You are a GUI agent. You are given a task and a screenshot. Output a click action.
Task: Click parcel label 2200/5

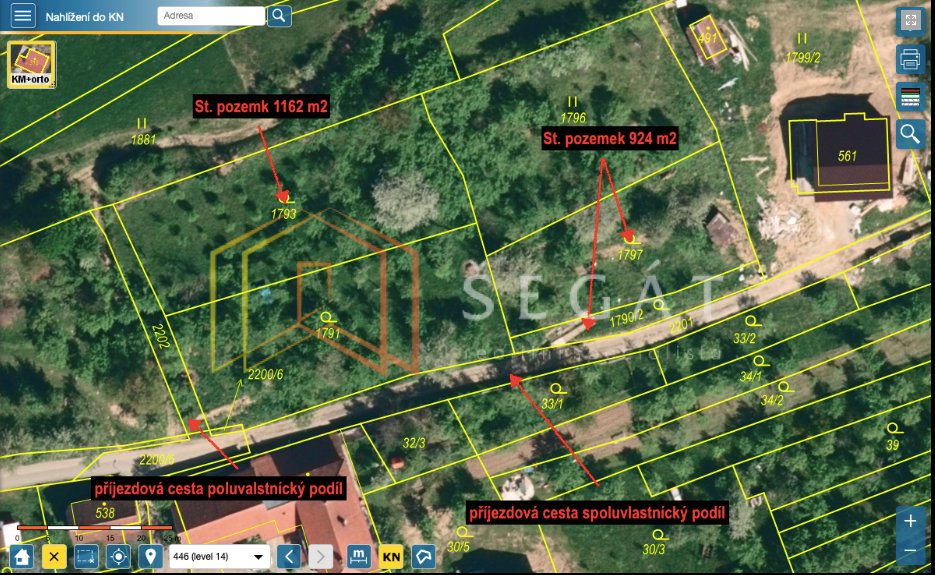pyautogui.click(x=157, y=459)
